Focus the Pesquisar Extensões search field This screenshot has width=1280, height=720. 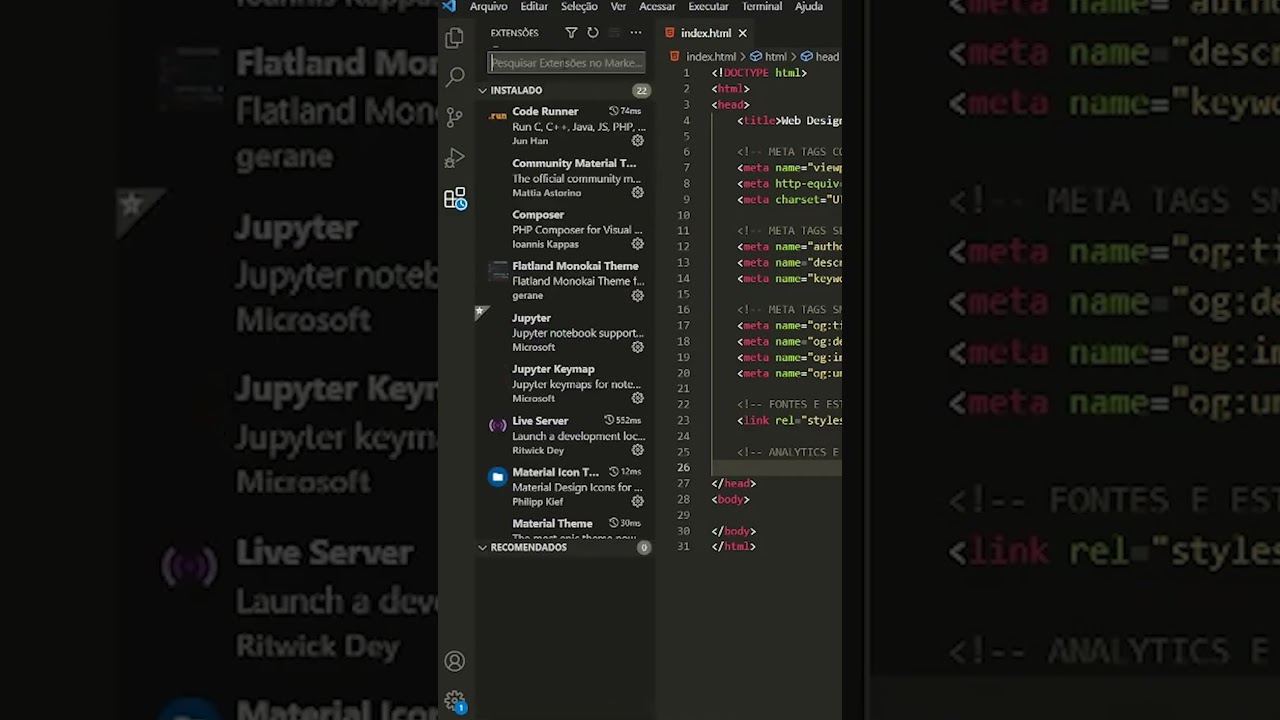tap(566, 63)
